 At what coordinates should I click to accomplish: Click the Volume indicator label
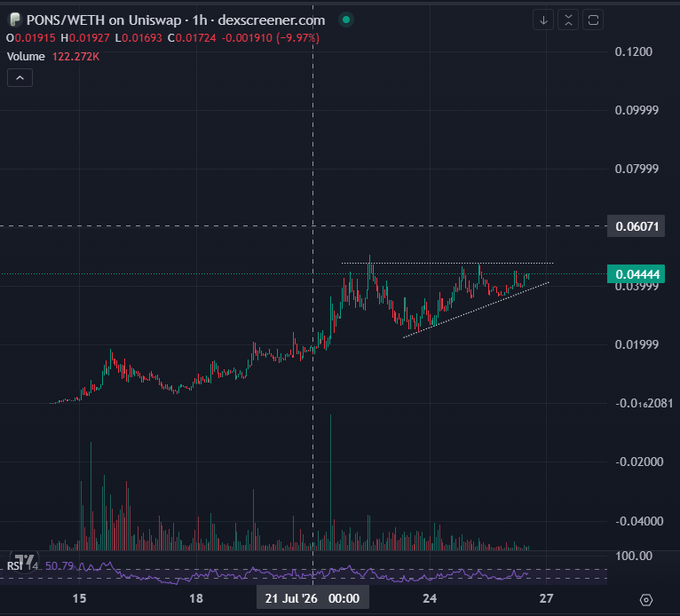26,56
